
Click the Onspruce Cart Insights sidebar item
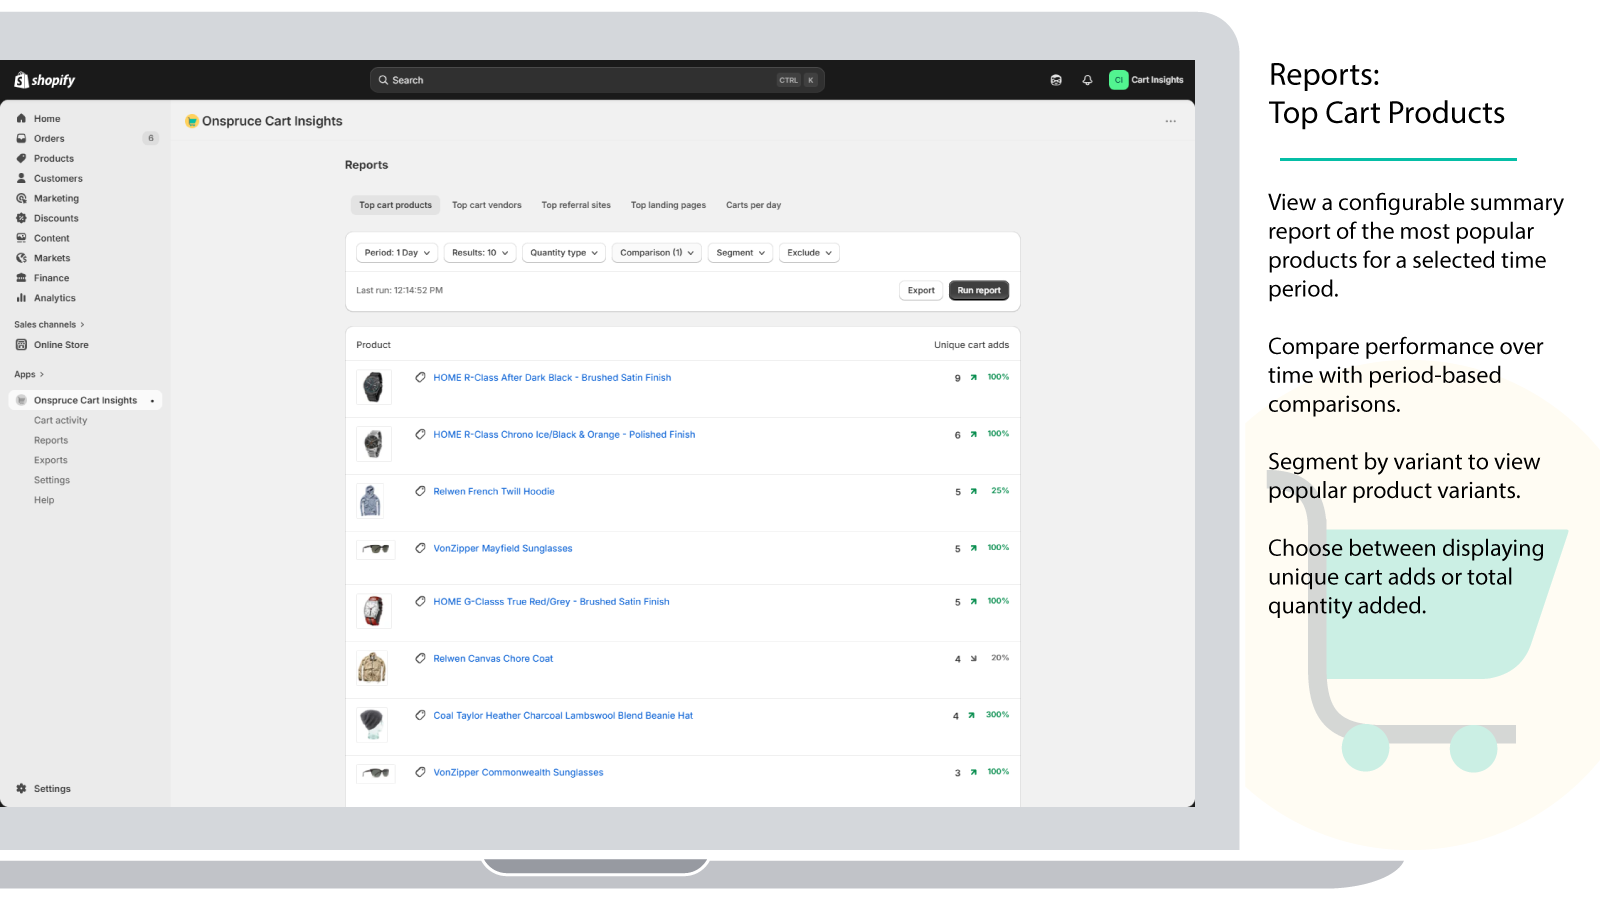tap(85, 401)
